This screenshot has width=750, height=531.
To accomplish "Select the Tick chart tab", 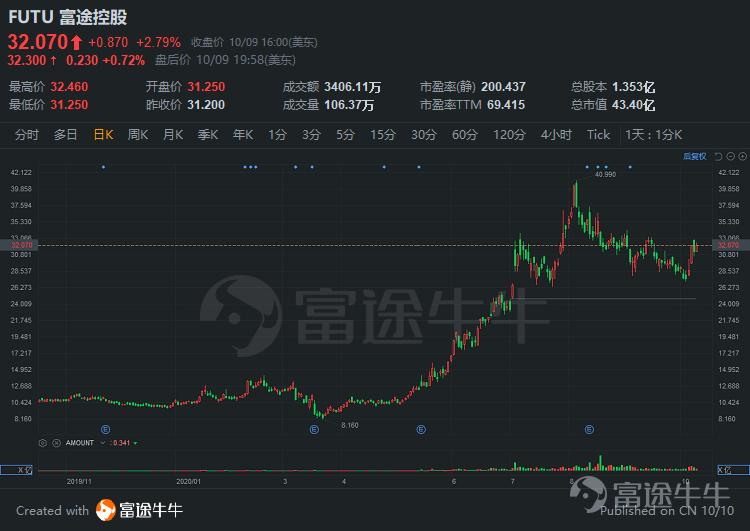I will [598, 135].
